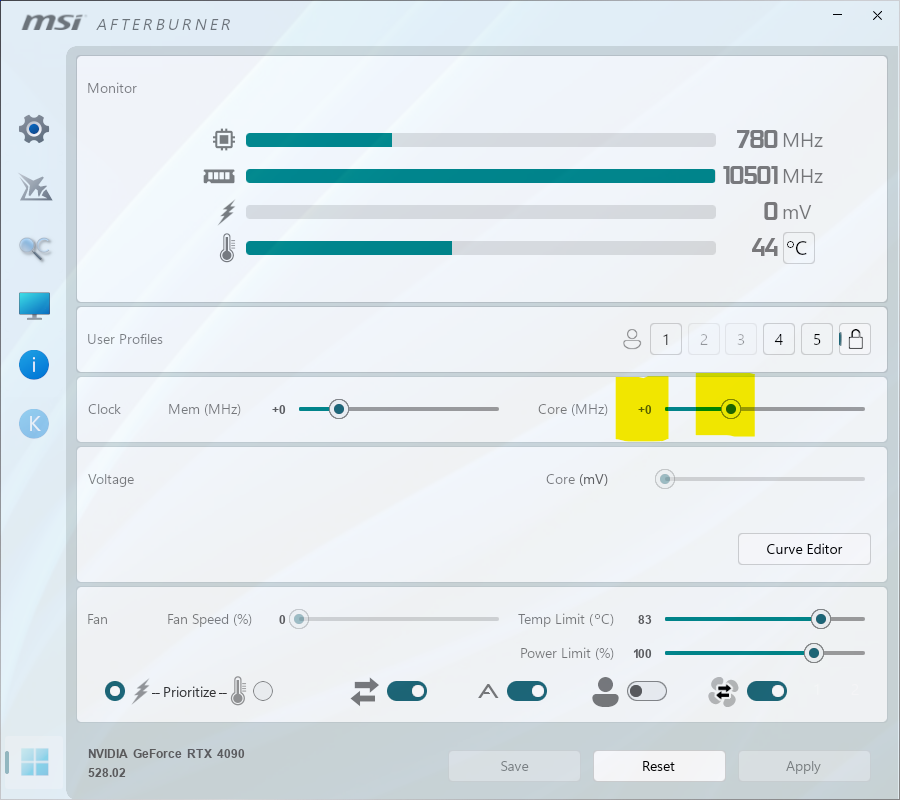Viewport: 900px width, 800px height.
Task: Click the auto fan A icon
Action: [x=488, y=692]
